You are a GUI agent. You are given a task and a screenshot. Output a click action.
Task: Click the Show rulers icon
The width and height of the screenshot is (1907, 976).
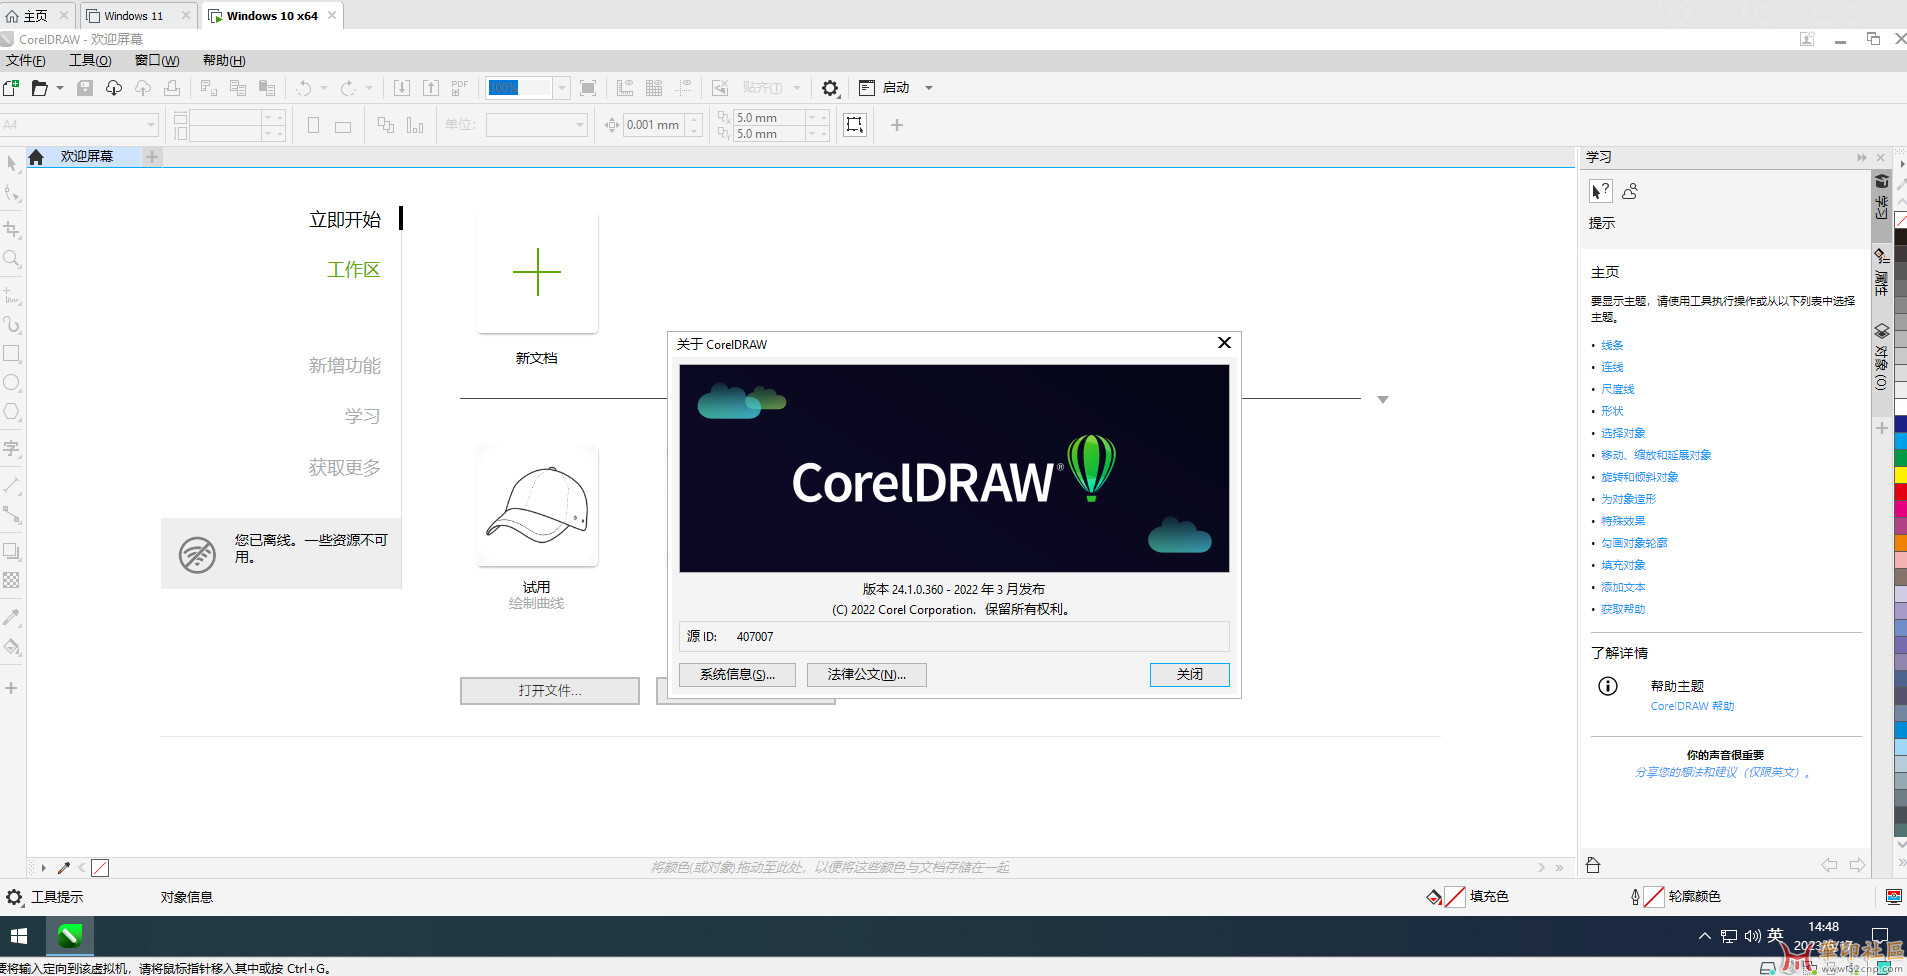[625, 88]
